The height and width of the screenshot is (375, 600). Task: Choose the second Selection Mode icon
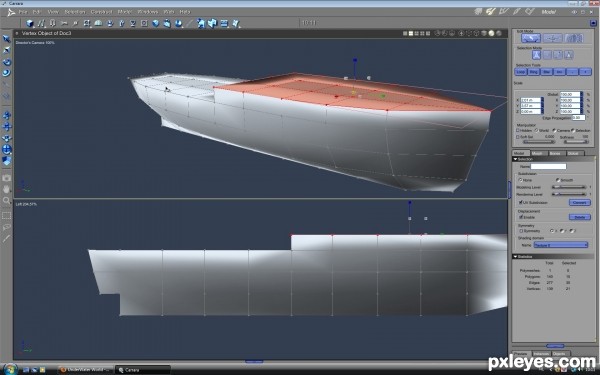[547, 55]
